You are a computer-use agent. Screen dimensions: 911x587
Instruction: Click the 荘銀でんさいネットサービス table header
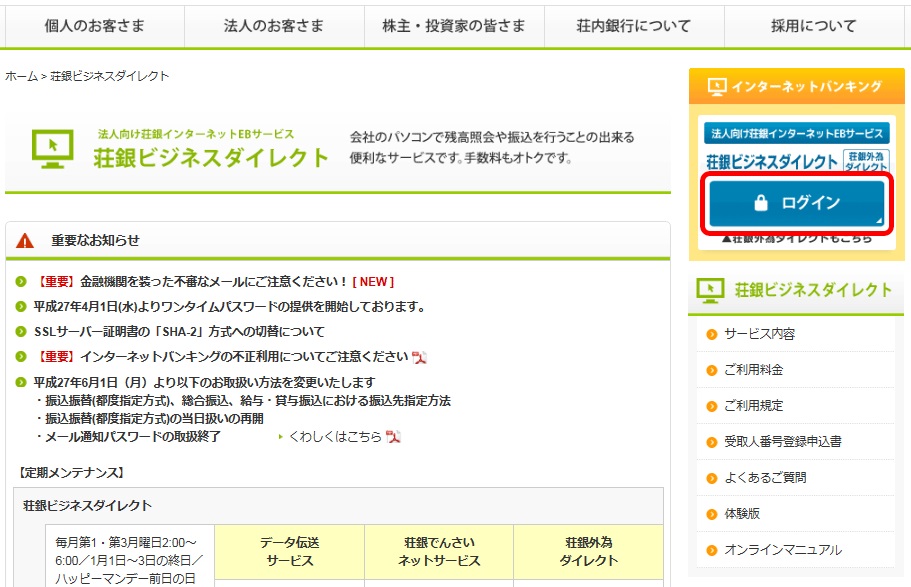[x=439, y=552]
